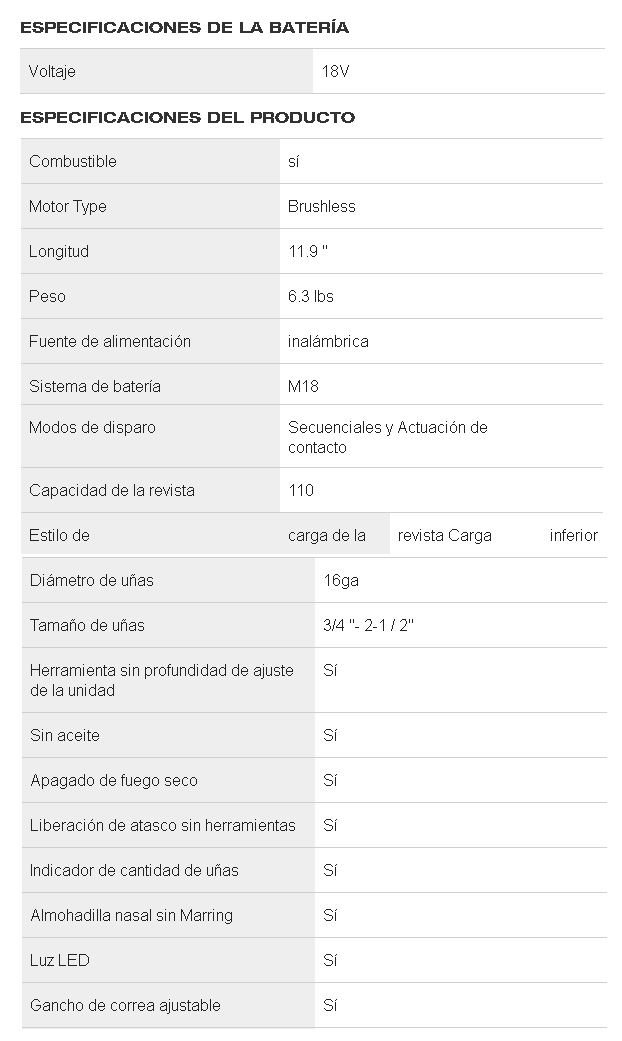Click the 'inalámbrica' power source value
The height and width of the screenshot is (1041, 622).
pos(328,341)
